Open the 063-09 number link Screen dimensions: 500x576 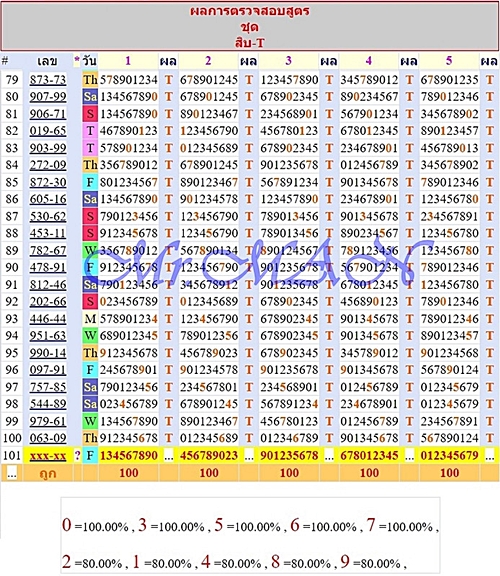click(x=48, y=438)
